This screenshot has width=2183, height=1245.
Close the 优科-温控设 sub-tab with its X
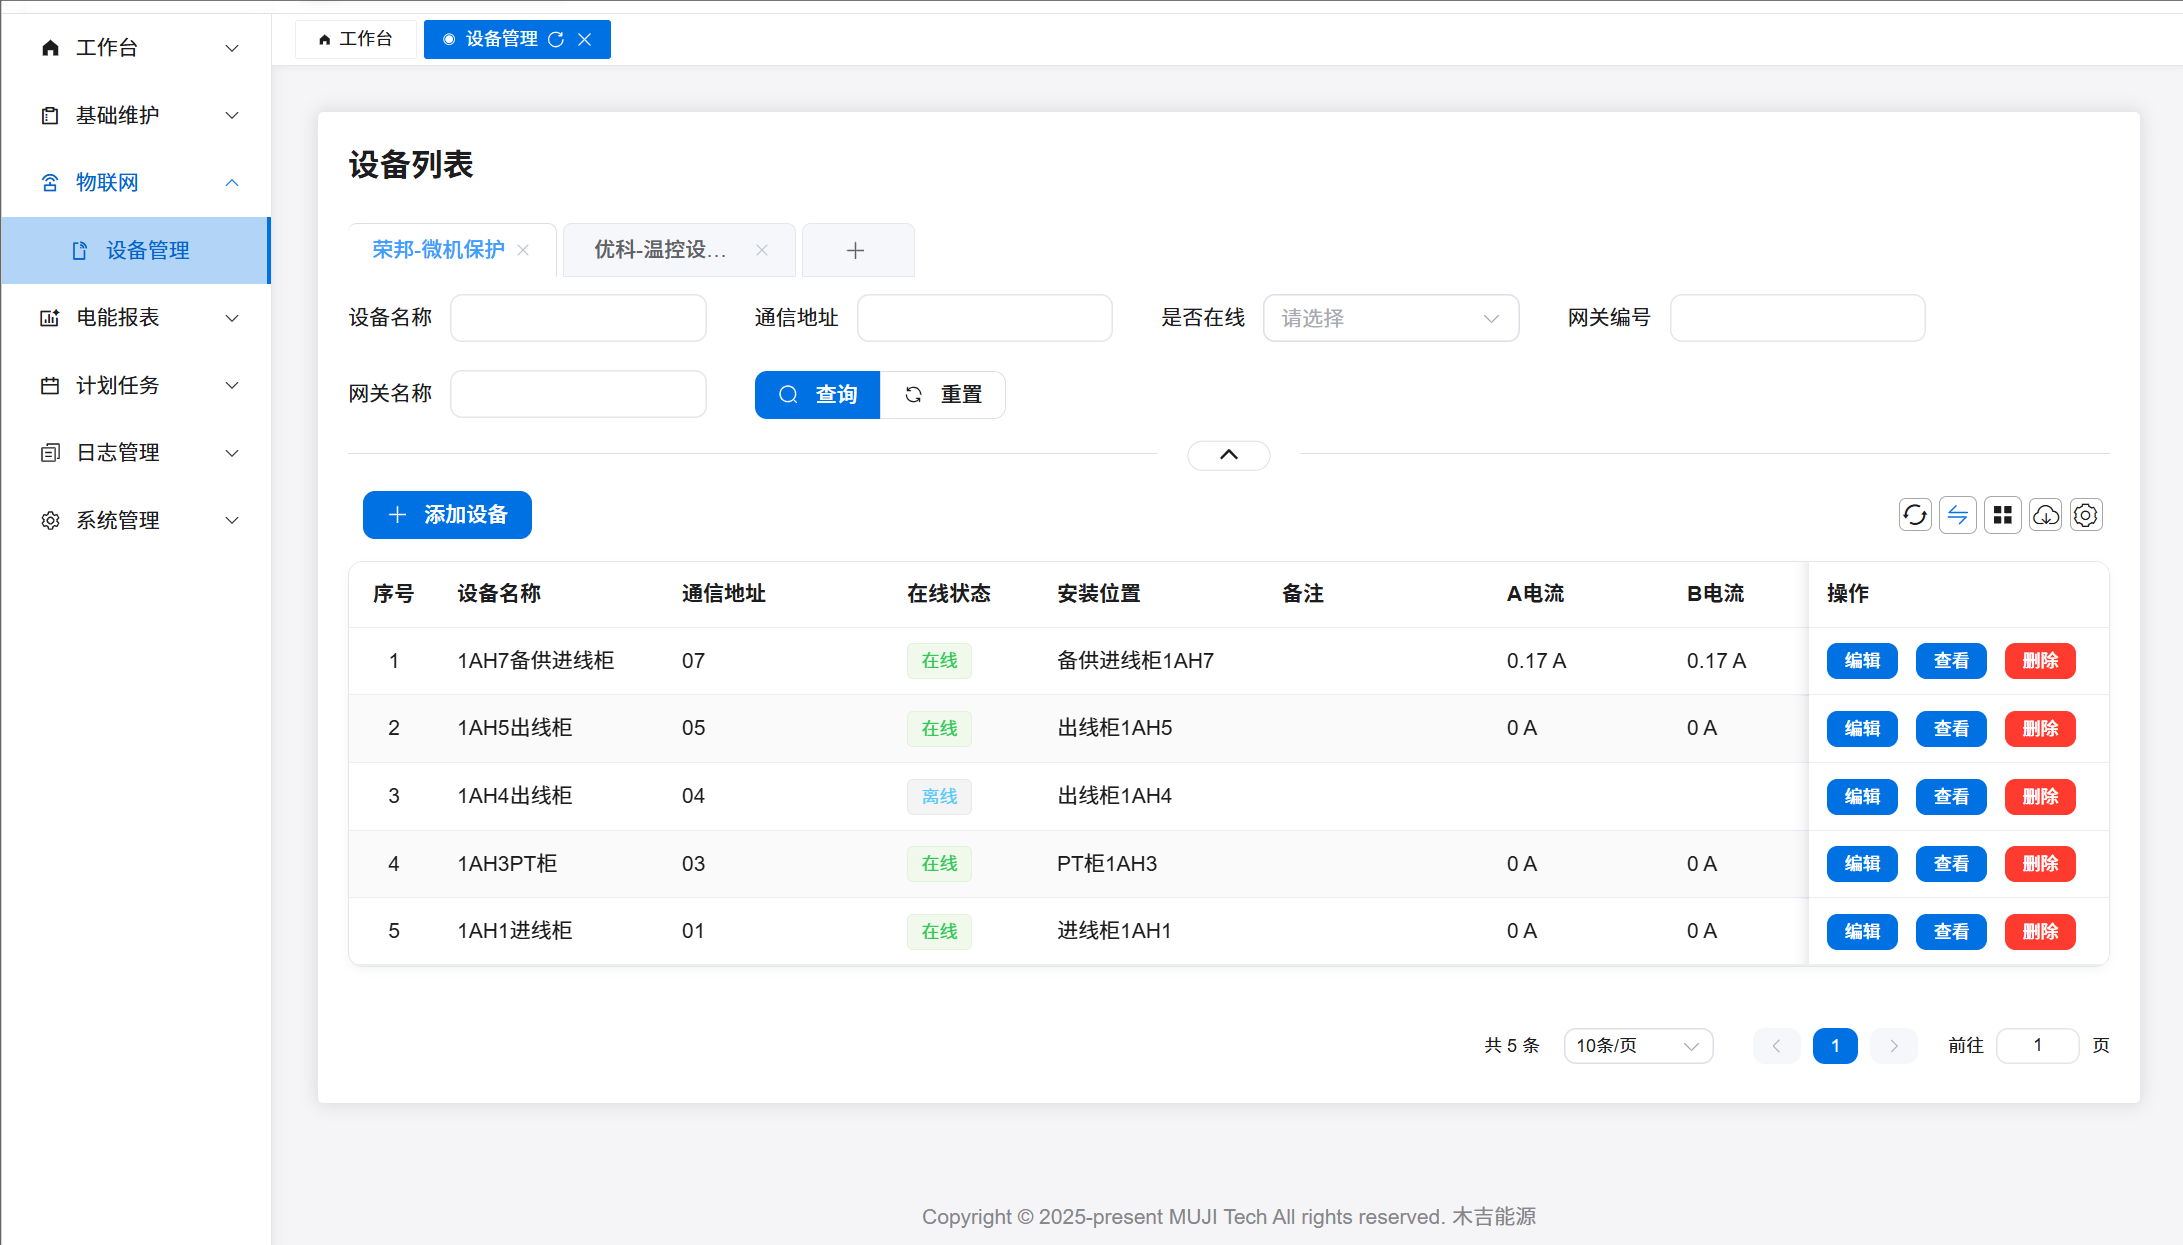coord(762,250)
